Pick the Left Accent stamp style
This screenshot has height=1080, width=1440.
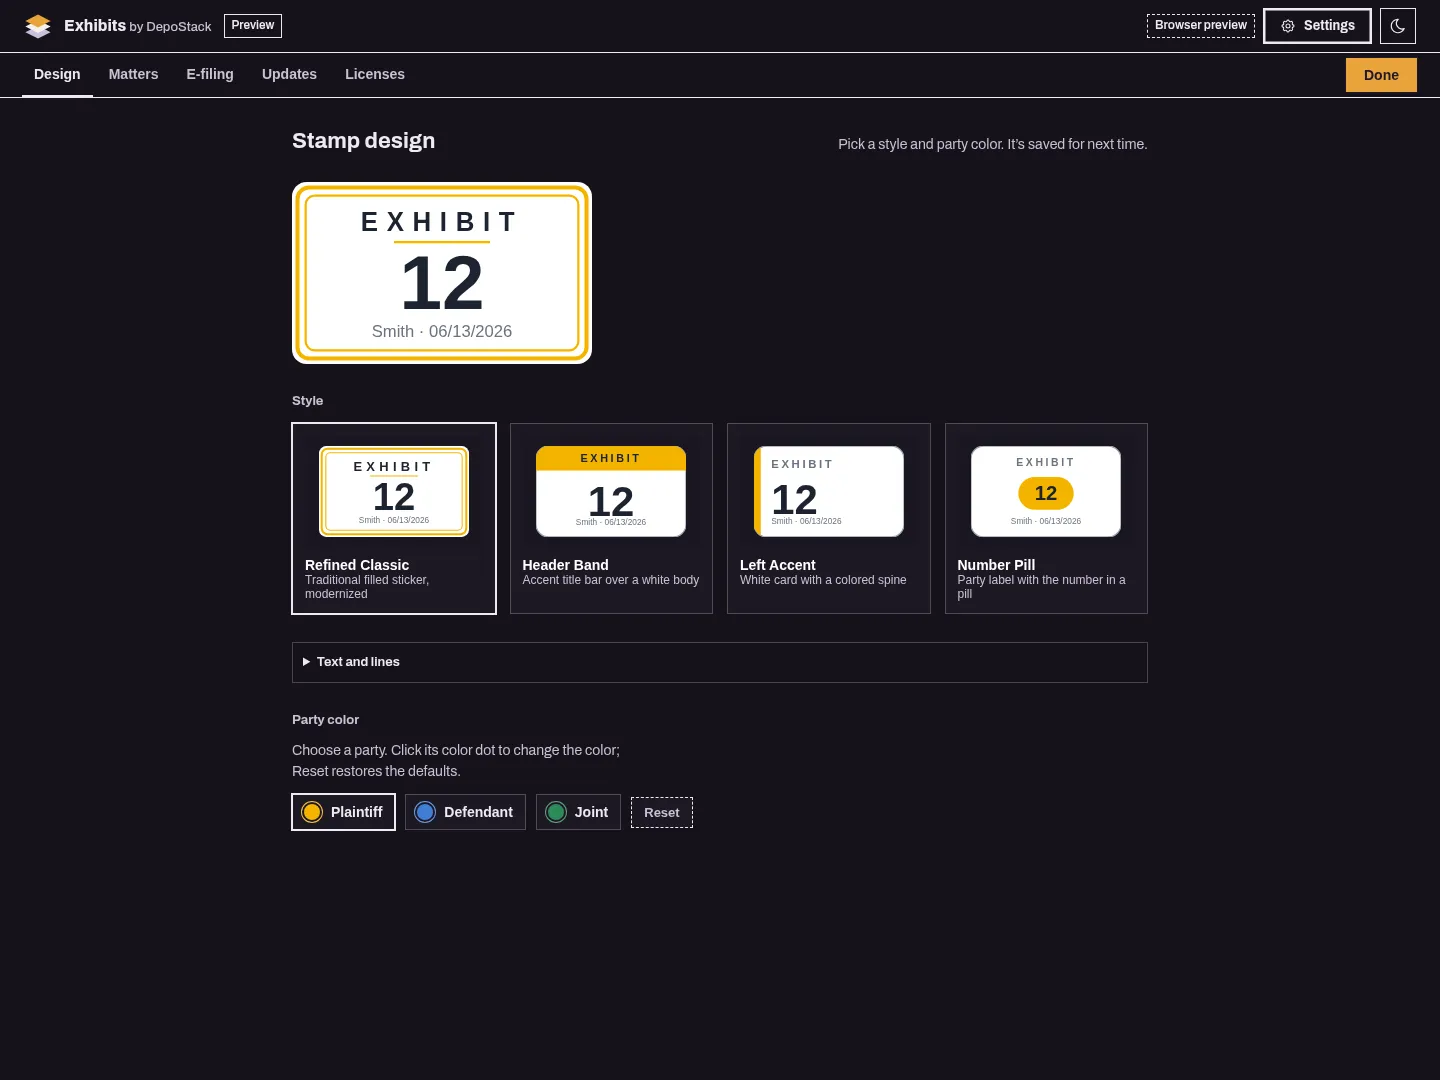click(x=829, y=518)
